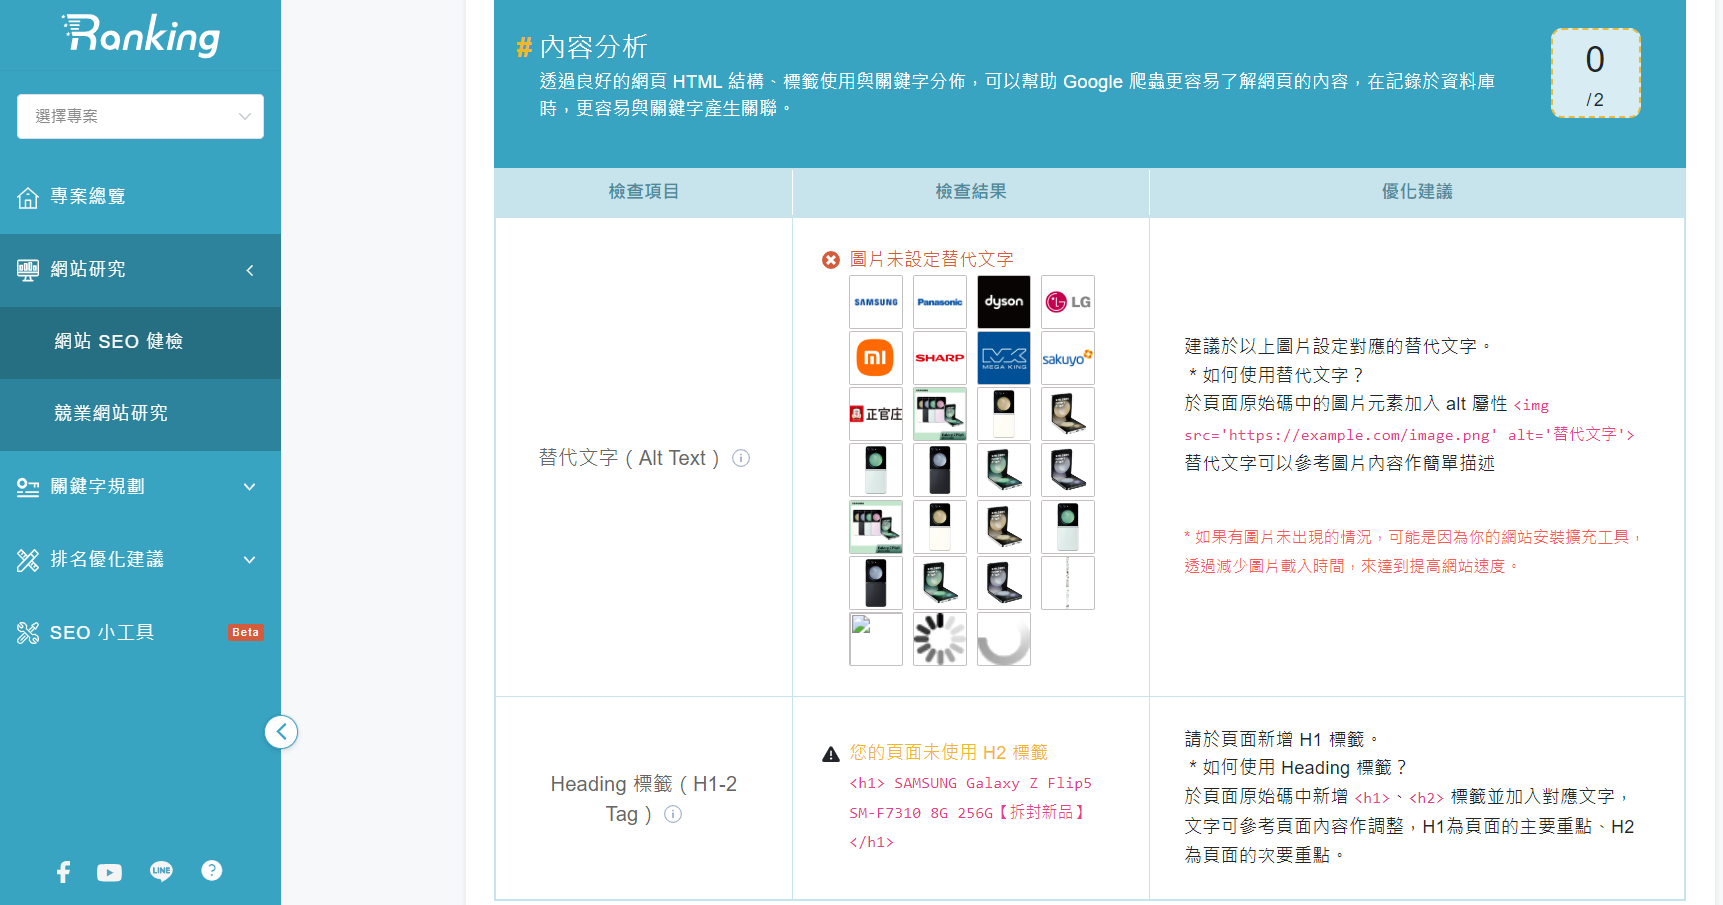
Task: Click the LINE chat icon
Action: [161, 871]
